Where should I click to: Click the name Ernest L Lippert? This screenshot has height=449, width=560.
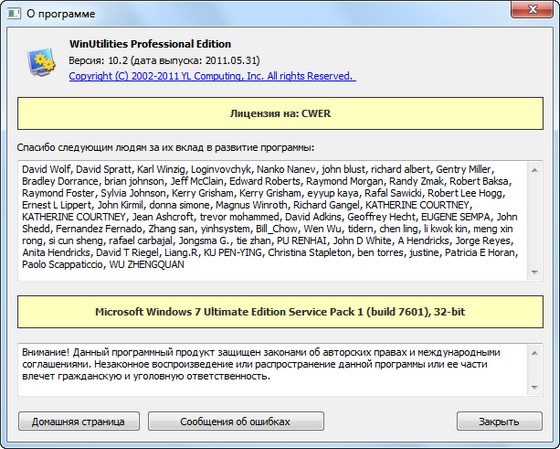pyautogui.click(x=56, y=205)
